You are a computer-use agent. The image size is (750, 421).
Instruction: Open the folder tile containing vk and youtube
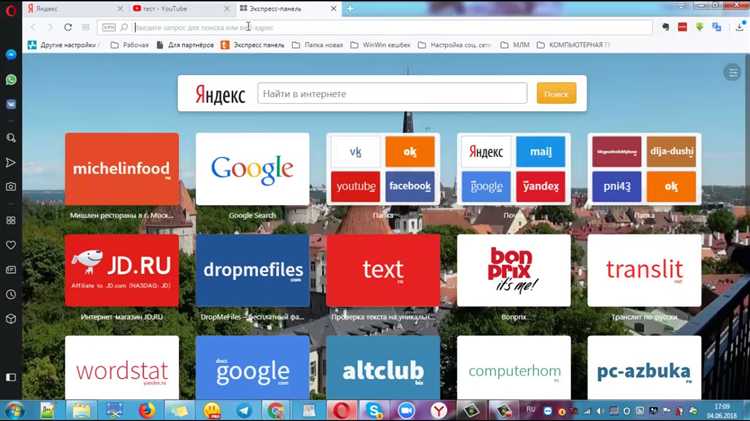tap(383, 169)
